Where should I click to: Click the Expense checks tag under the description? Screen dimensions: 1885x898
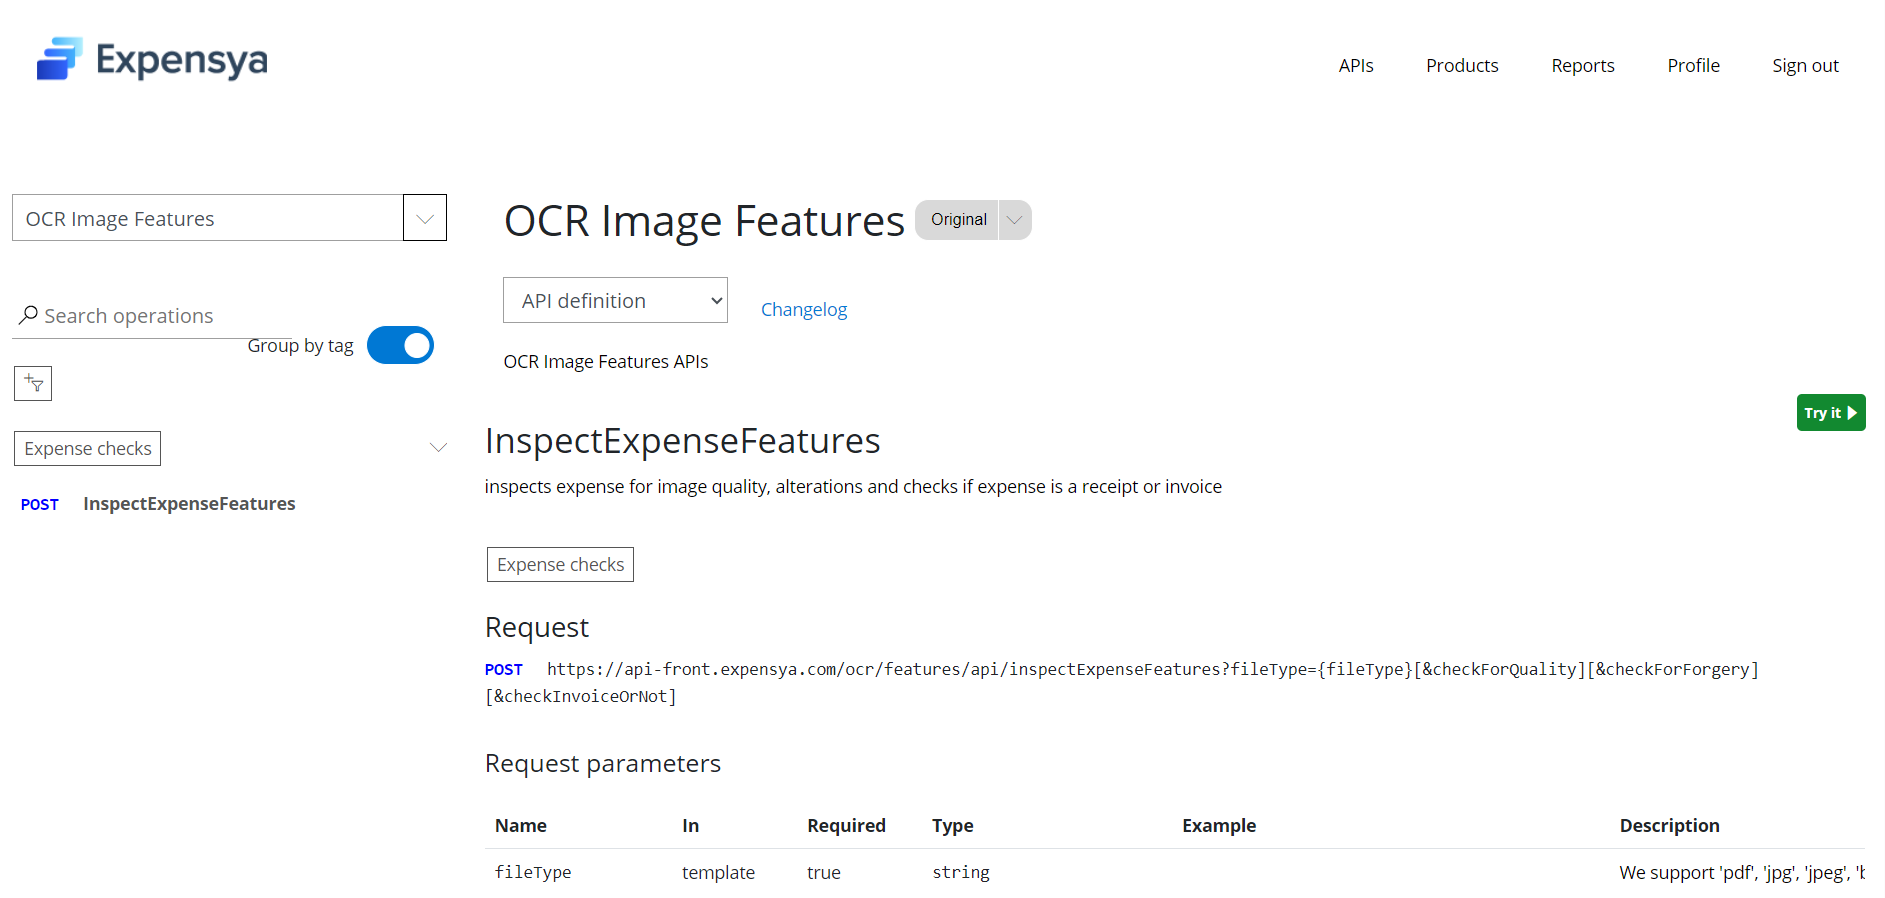[560, 565]
